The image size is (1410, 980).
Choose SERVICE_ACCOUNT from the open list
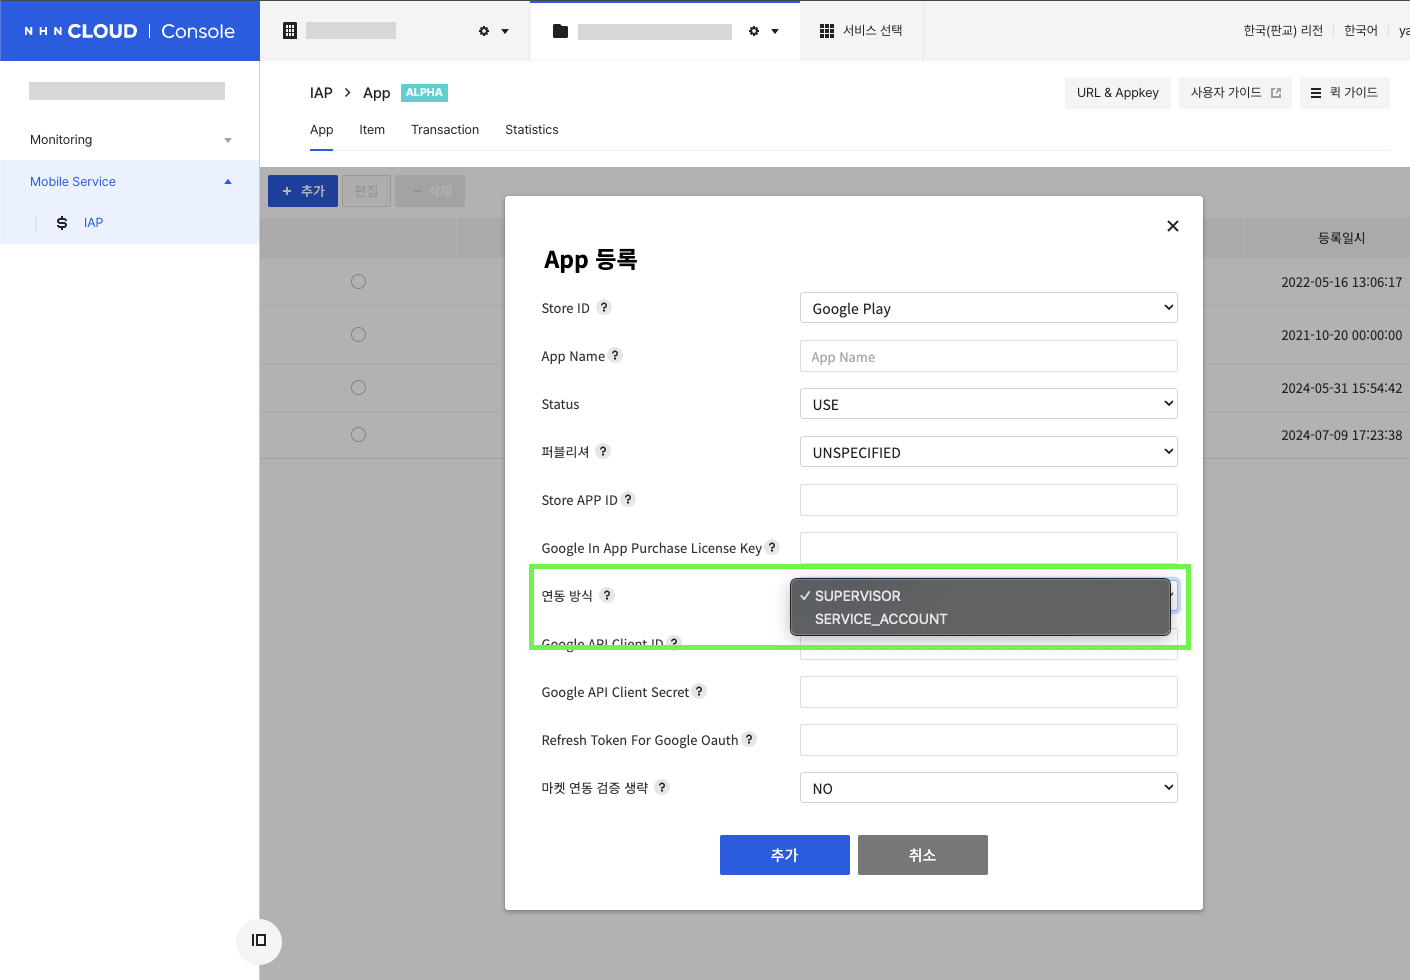point(881,619)
